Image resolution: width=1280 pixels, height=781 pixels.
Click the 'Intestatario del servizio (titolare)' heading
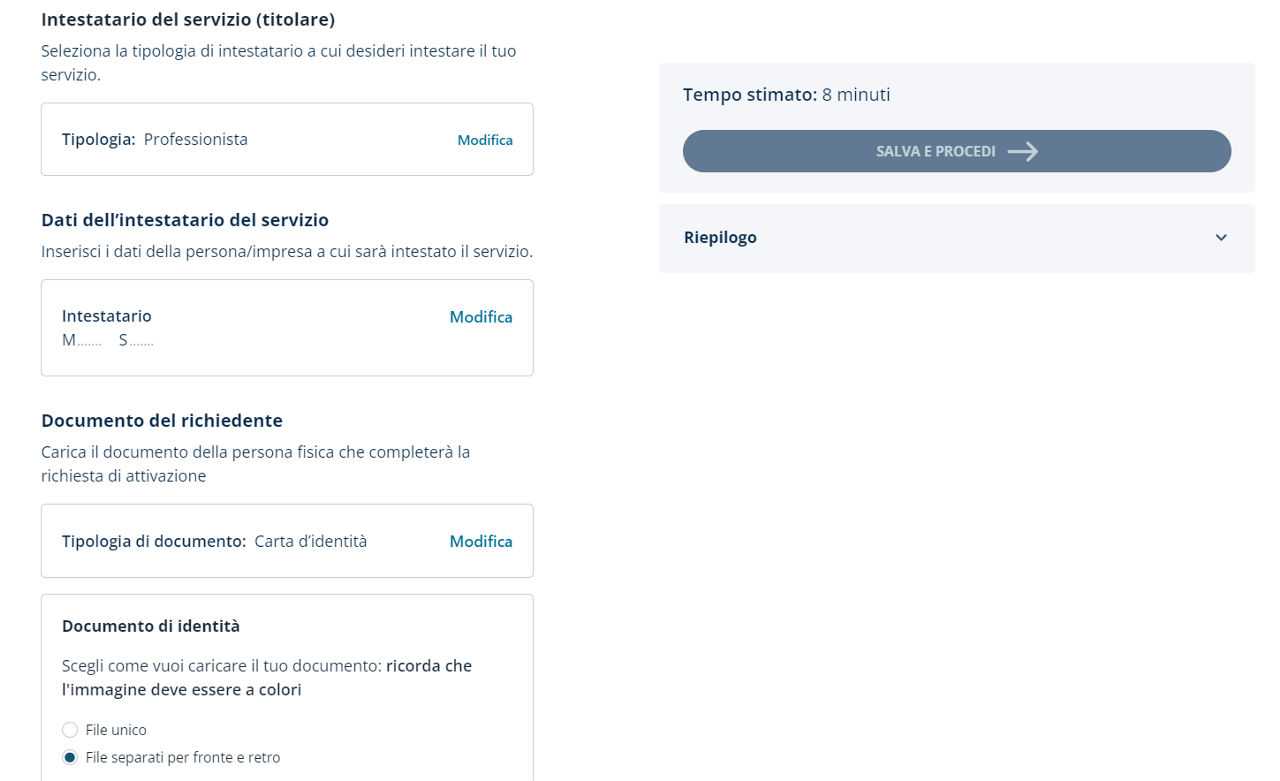click(x=188, y=19)
